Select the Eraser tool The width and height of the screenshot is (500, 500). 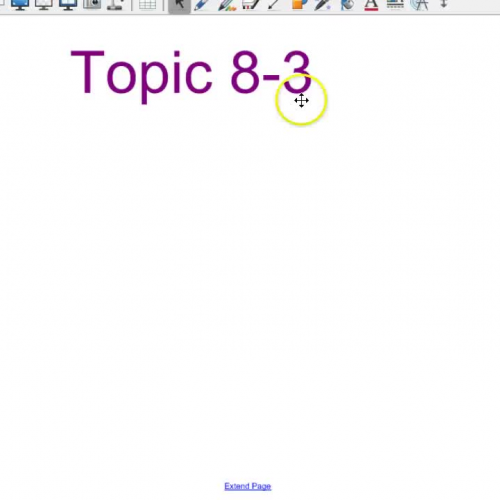pyautogui.click(x=251, y=5)
